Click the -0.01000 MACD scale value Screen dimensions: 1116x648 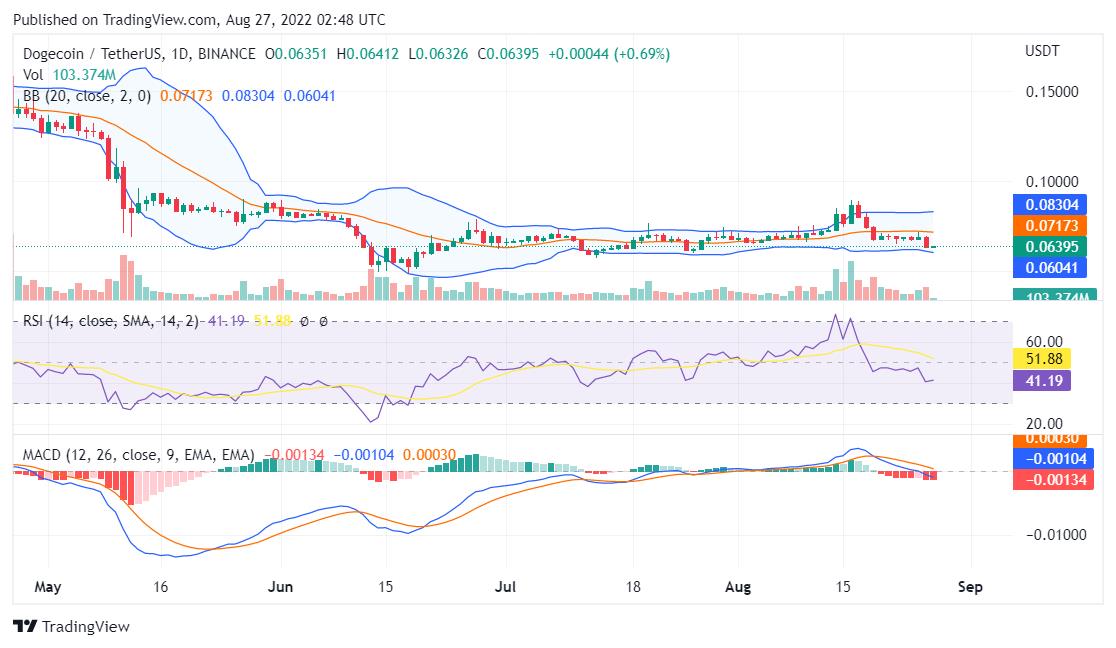pyautogui.click(x=1056, y=535)
